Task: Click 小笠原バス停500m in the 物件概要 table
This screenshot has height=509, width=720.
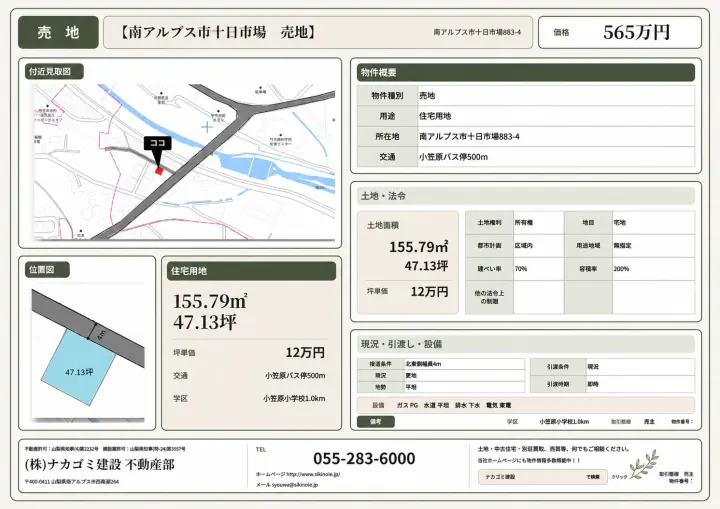Action: point(453,157)
